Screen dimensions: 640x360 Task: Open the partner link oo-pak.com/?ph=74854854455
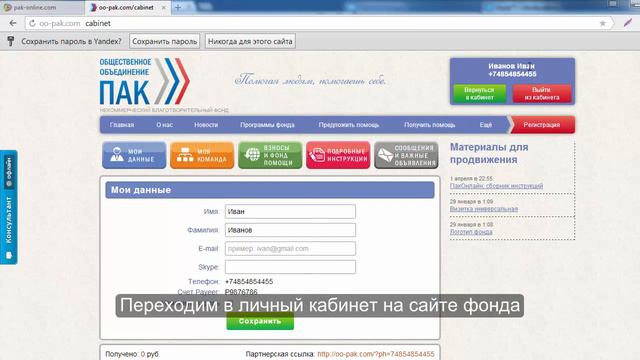pos(376,354)
